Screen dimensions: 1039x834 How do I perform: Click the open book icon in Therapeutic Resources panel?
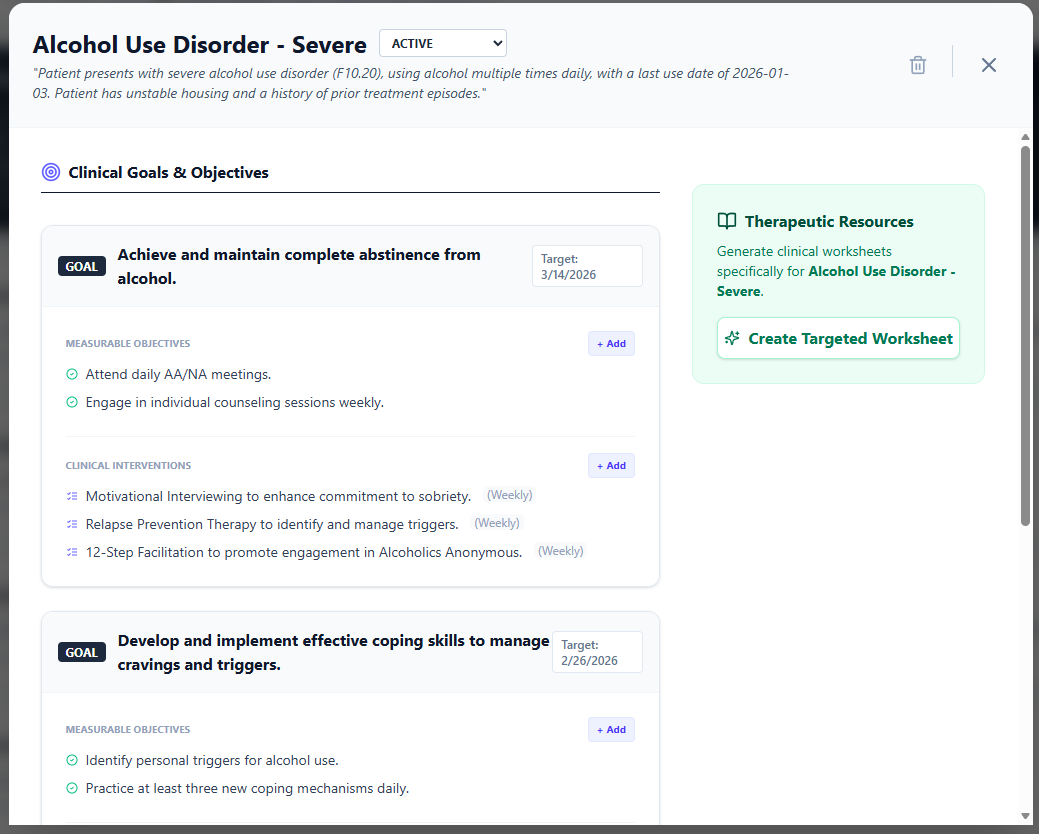click(726, 221)
